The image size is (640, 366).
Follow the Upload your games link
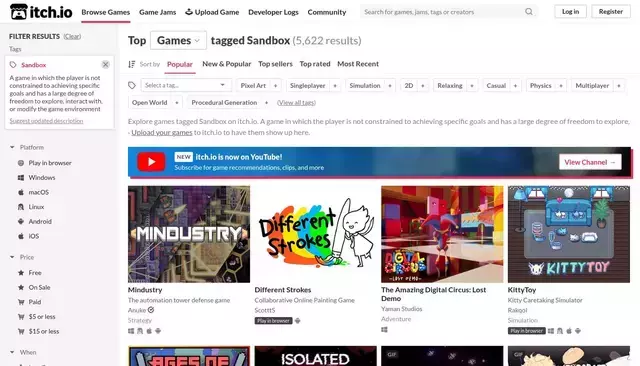coord(162,133)
